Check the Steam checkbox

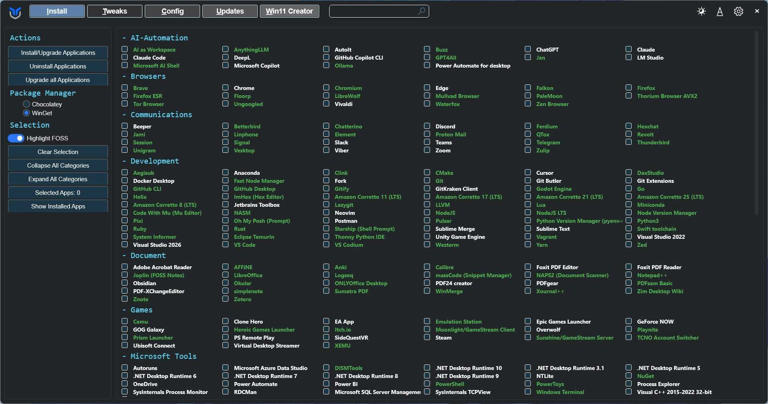tap(427, 338)
